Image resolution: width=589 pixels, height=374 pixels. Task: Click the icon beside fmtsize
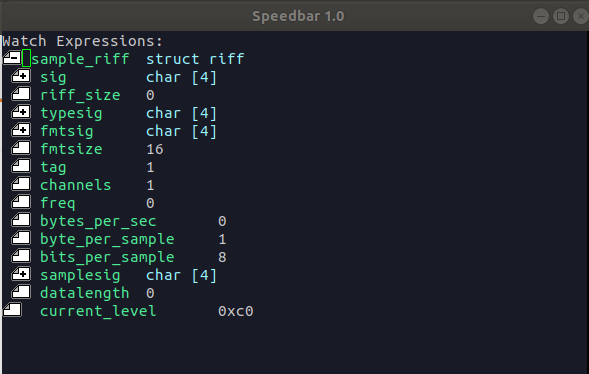21,148
